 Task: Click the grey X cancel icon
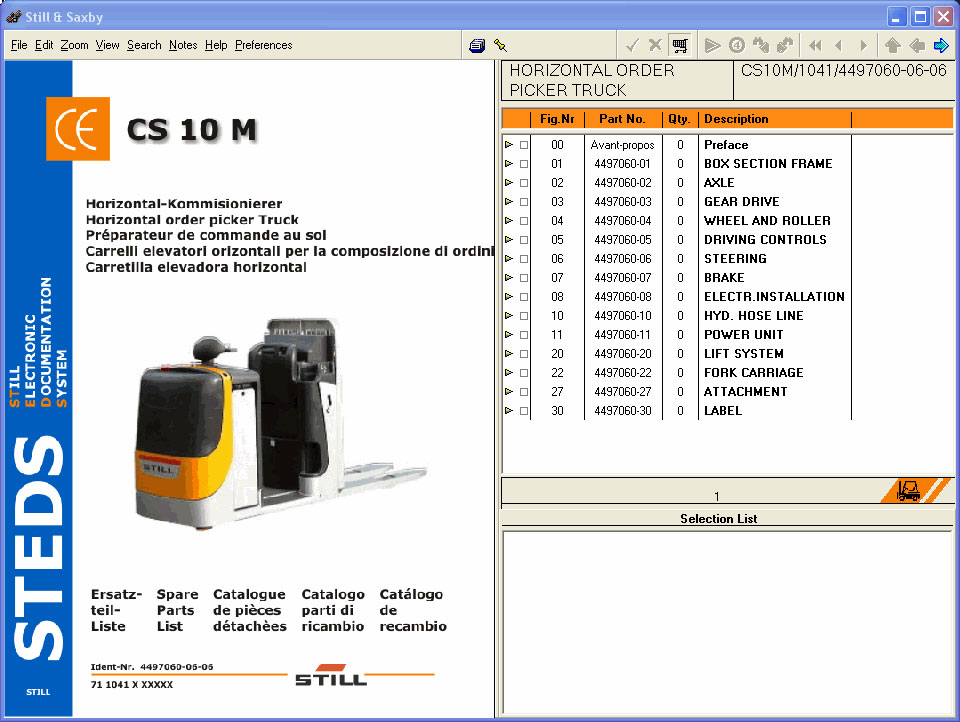(x=655, y=45)
